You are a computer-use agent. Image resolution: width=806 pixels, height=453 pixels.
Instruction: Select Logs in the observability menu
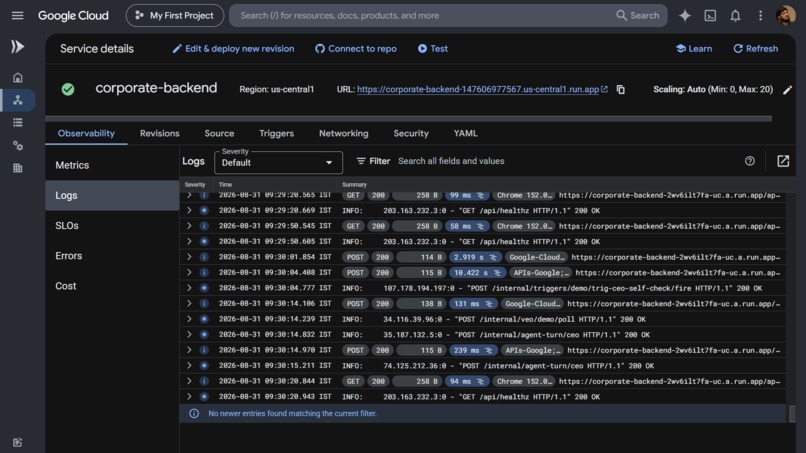(x=112, y=195)
